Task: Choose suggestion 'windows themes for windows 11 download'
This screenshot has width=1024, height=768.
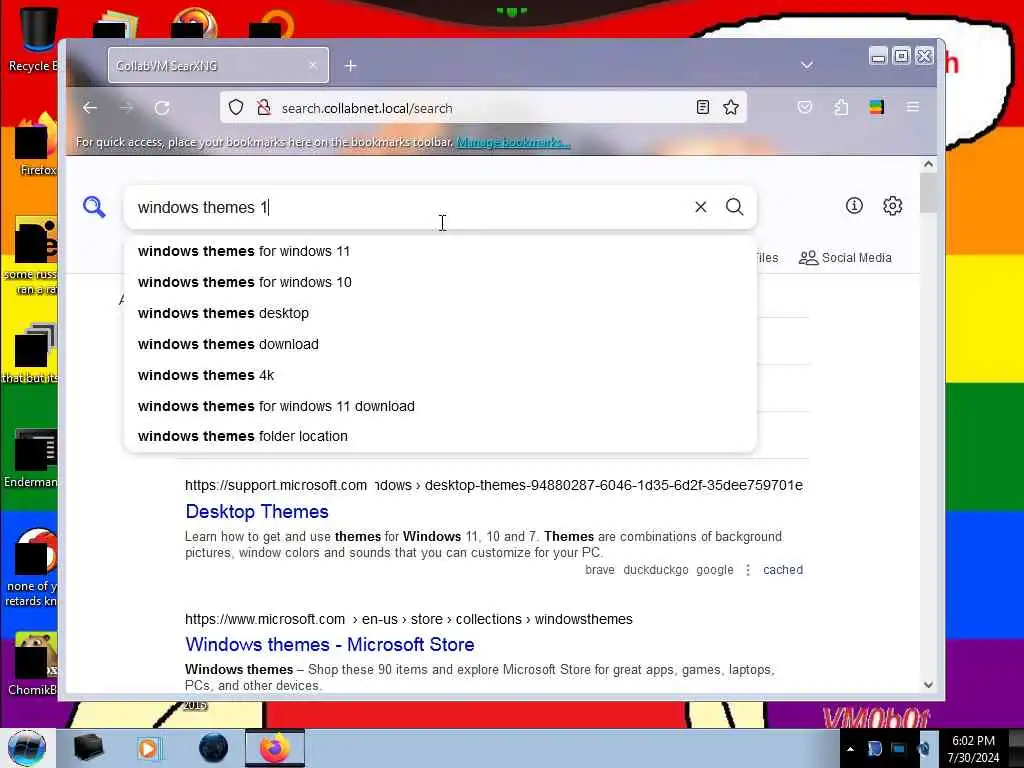Action: point(440,406)
